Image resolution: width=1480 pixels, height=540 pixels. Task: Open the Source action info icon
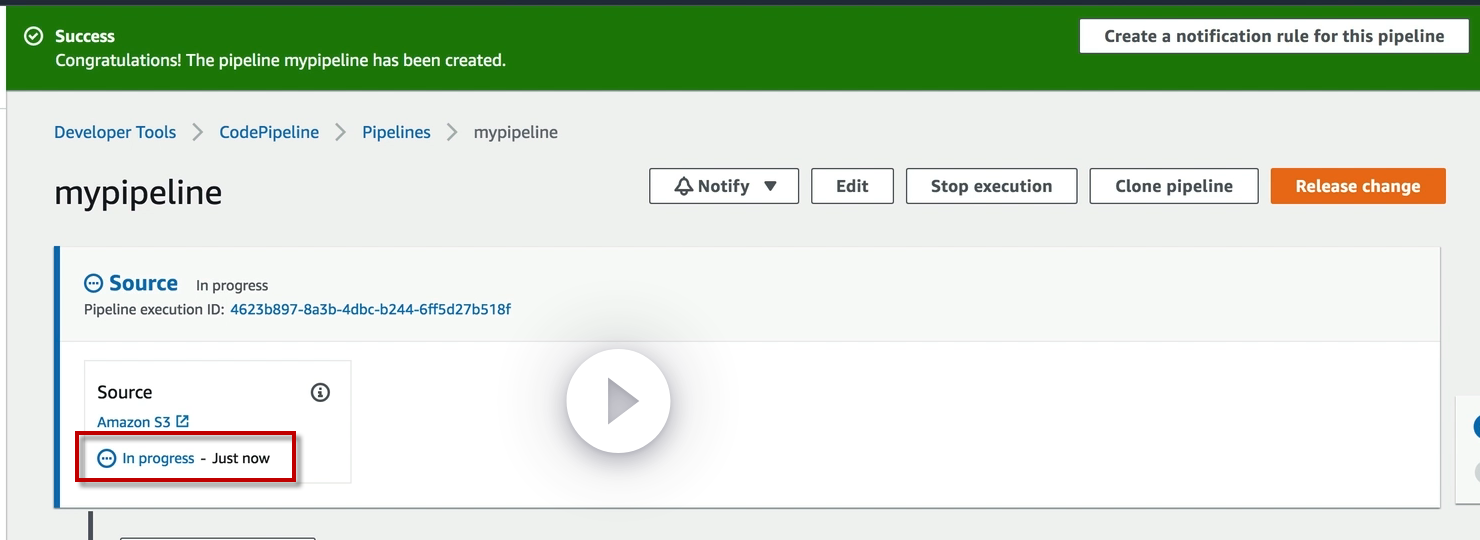click(x=320, y=392)
